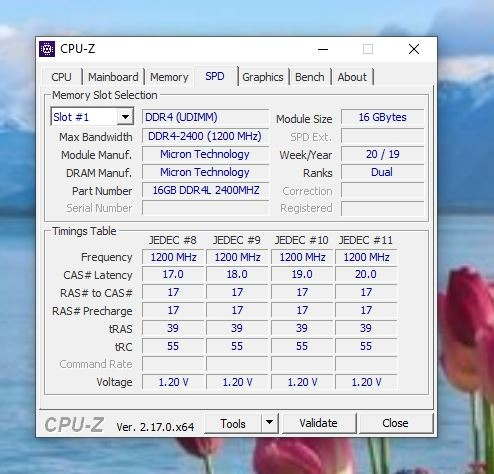Click the JEDEC #8 column header
The height and width of the screenshot is (474, 494).
173,240
